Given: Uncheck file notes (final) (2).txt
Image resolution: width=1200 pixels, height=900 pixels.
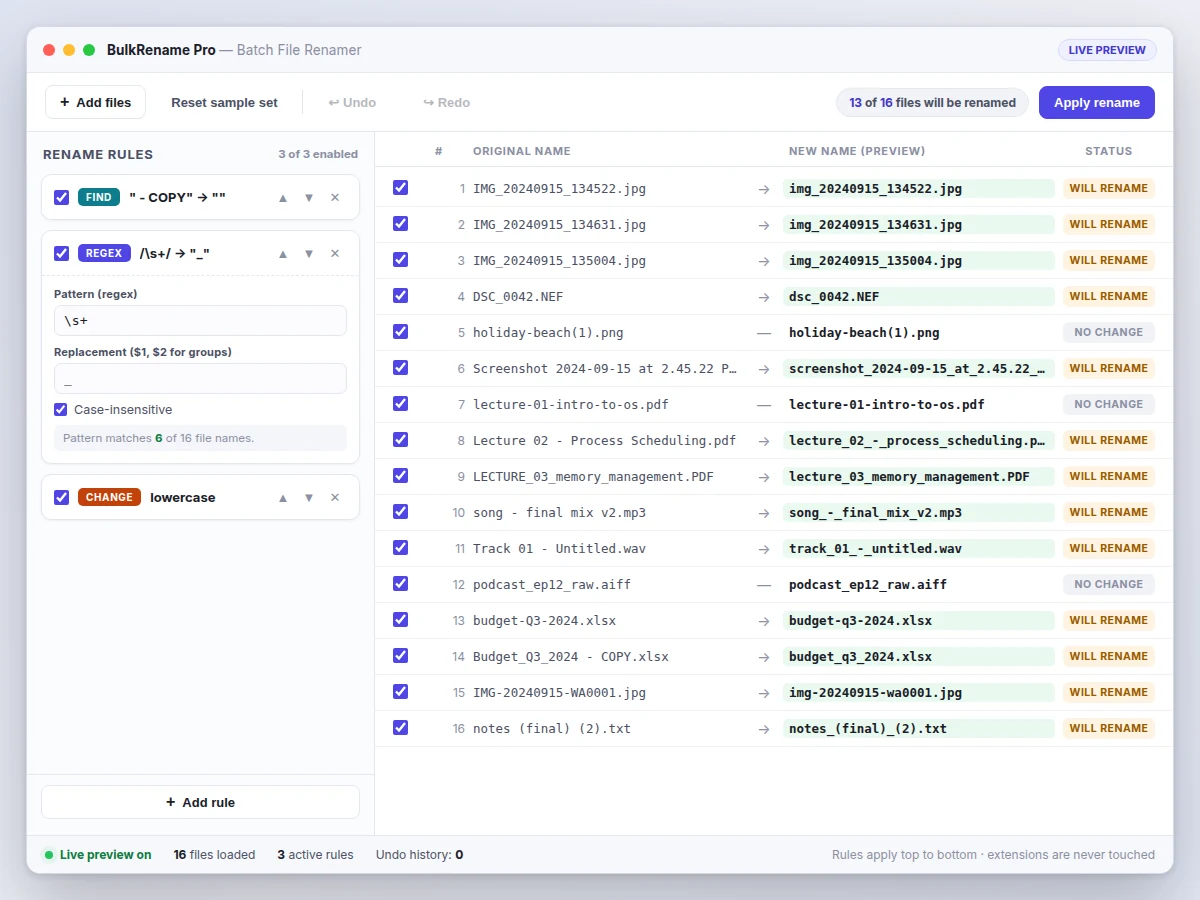Looking at the screenshot, I should [401, 728].
